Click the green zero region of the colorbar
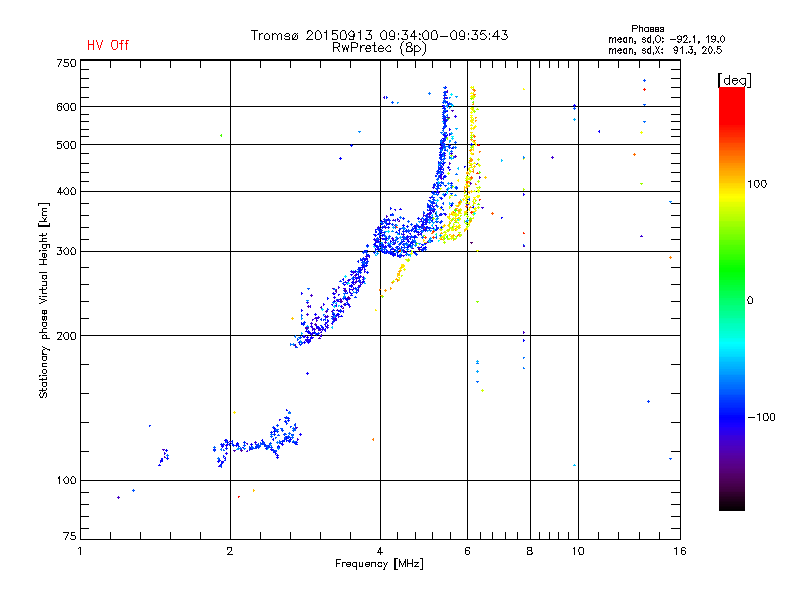The width and height of the screenshot is (800, 600). pyautogui.click(x=732, y=300)
